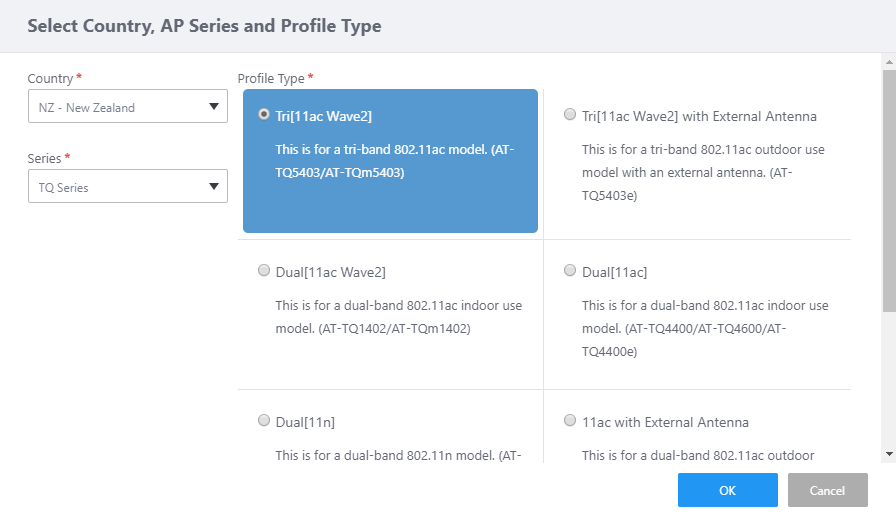The height and width of the screenshot is (530, 896).
Task: Click the AT-TQ1402/AT-TQm1402 dual-band description text
Action: (398, 316)
